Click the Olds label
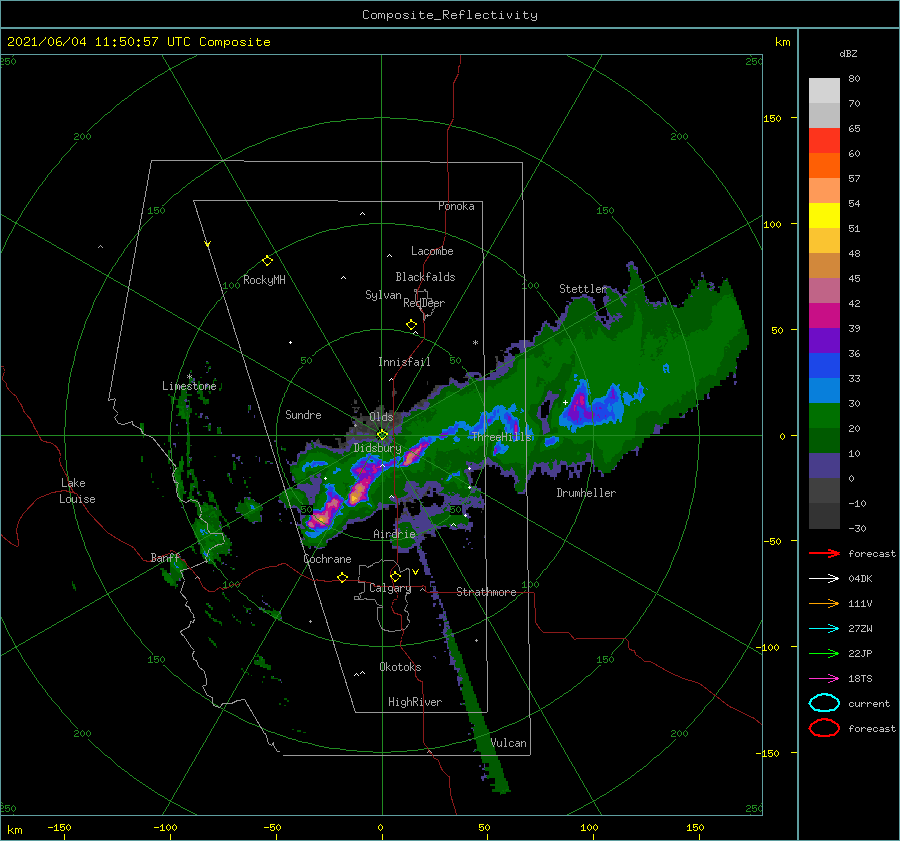The image size is (900, 841). 381,417
